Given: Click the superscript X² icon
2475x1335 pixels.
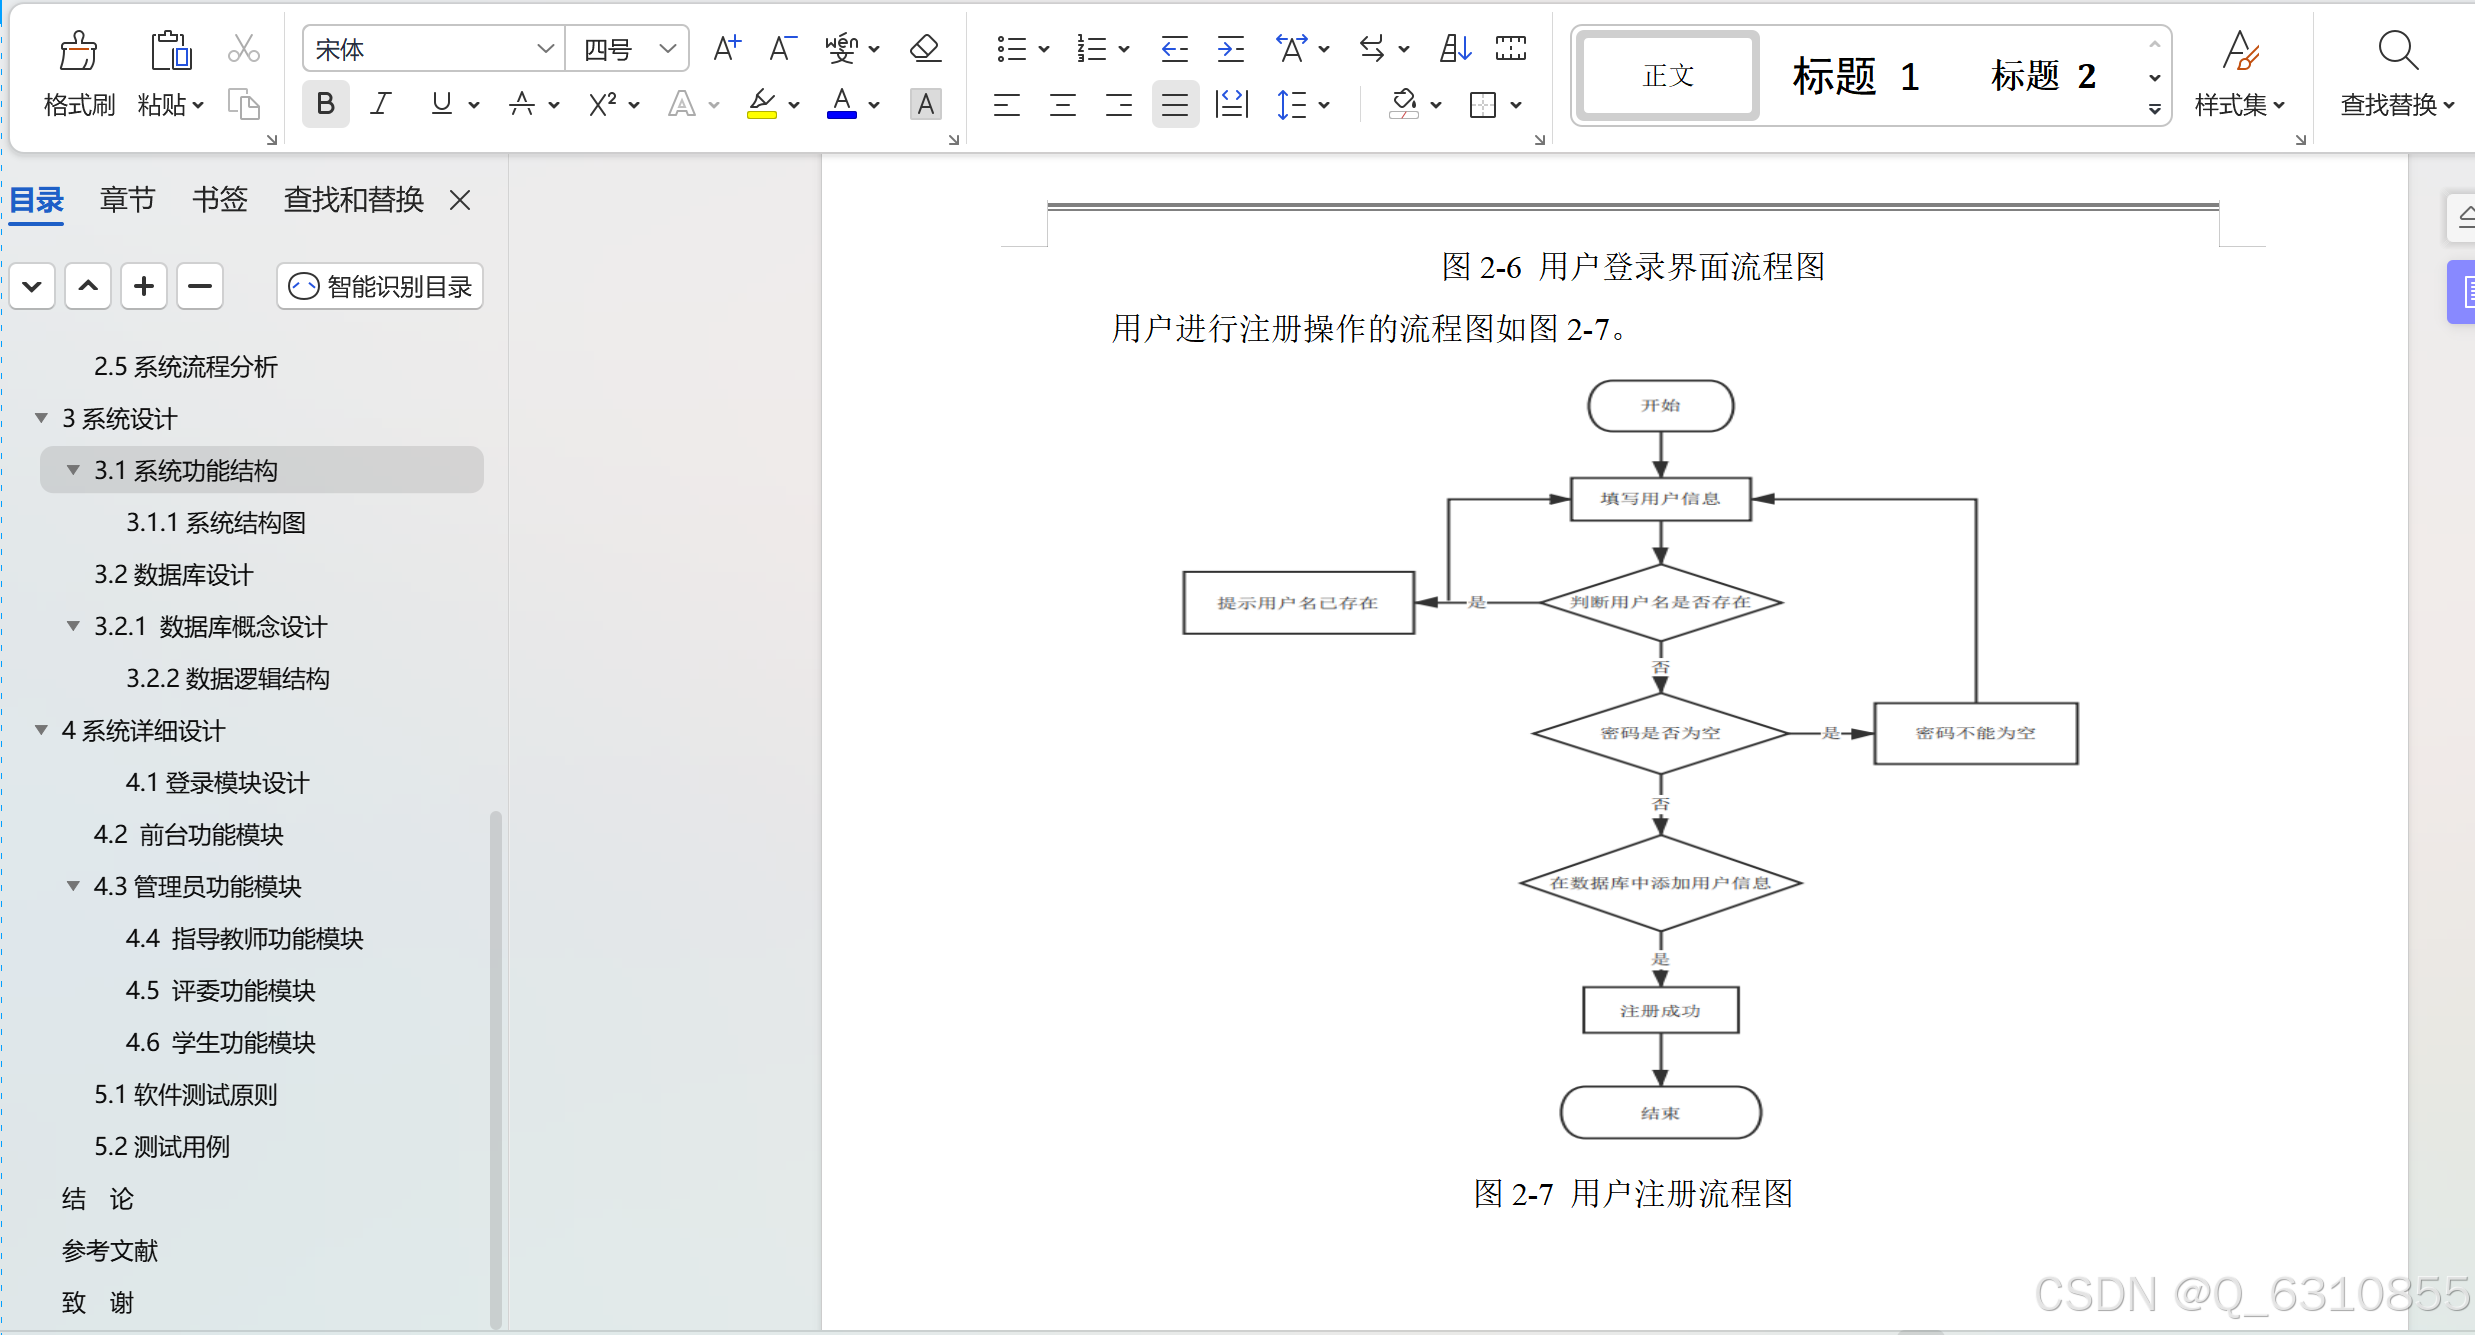Looking at the screenshot, I should click(x=602, y=104).
